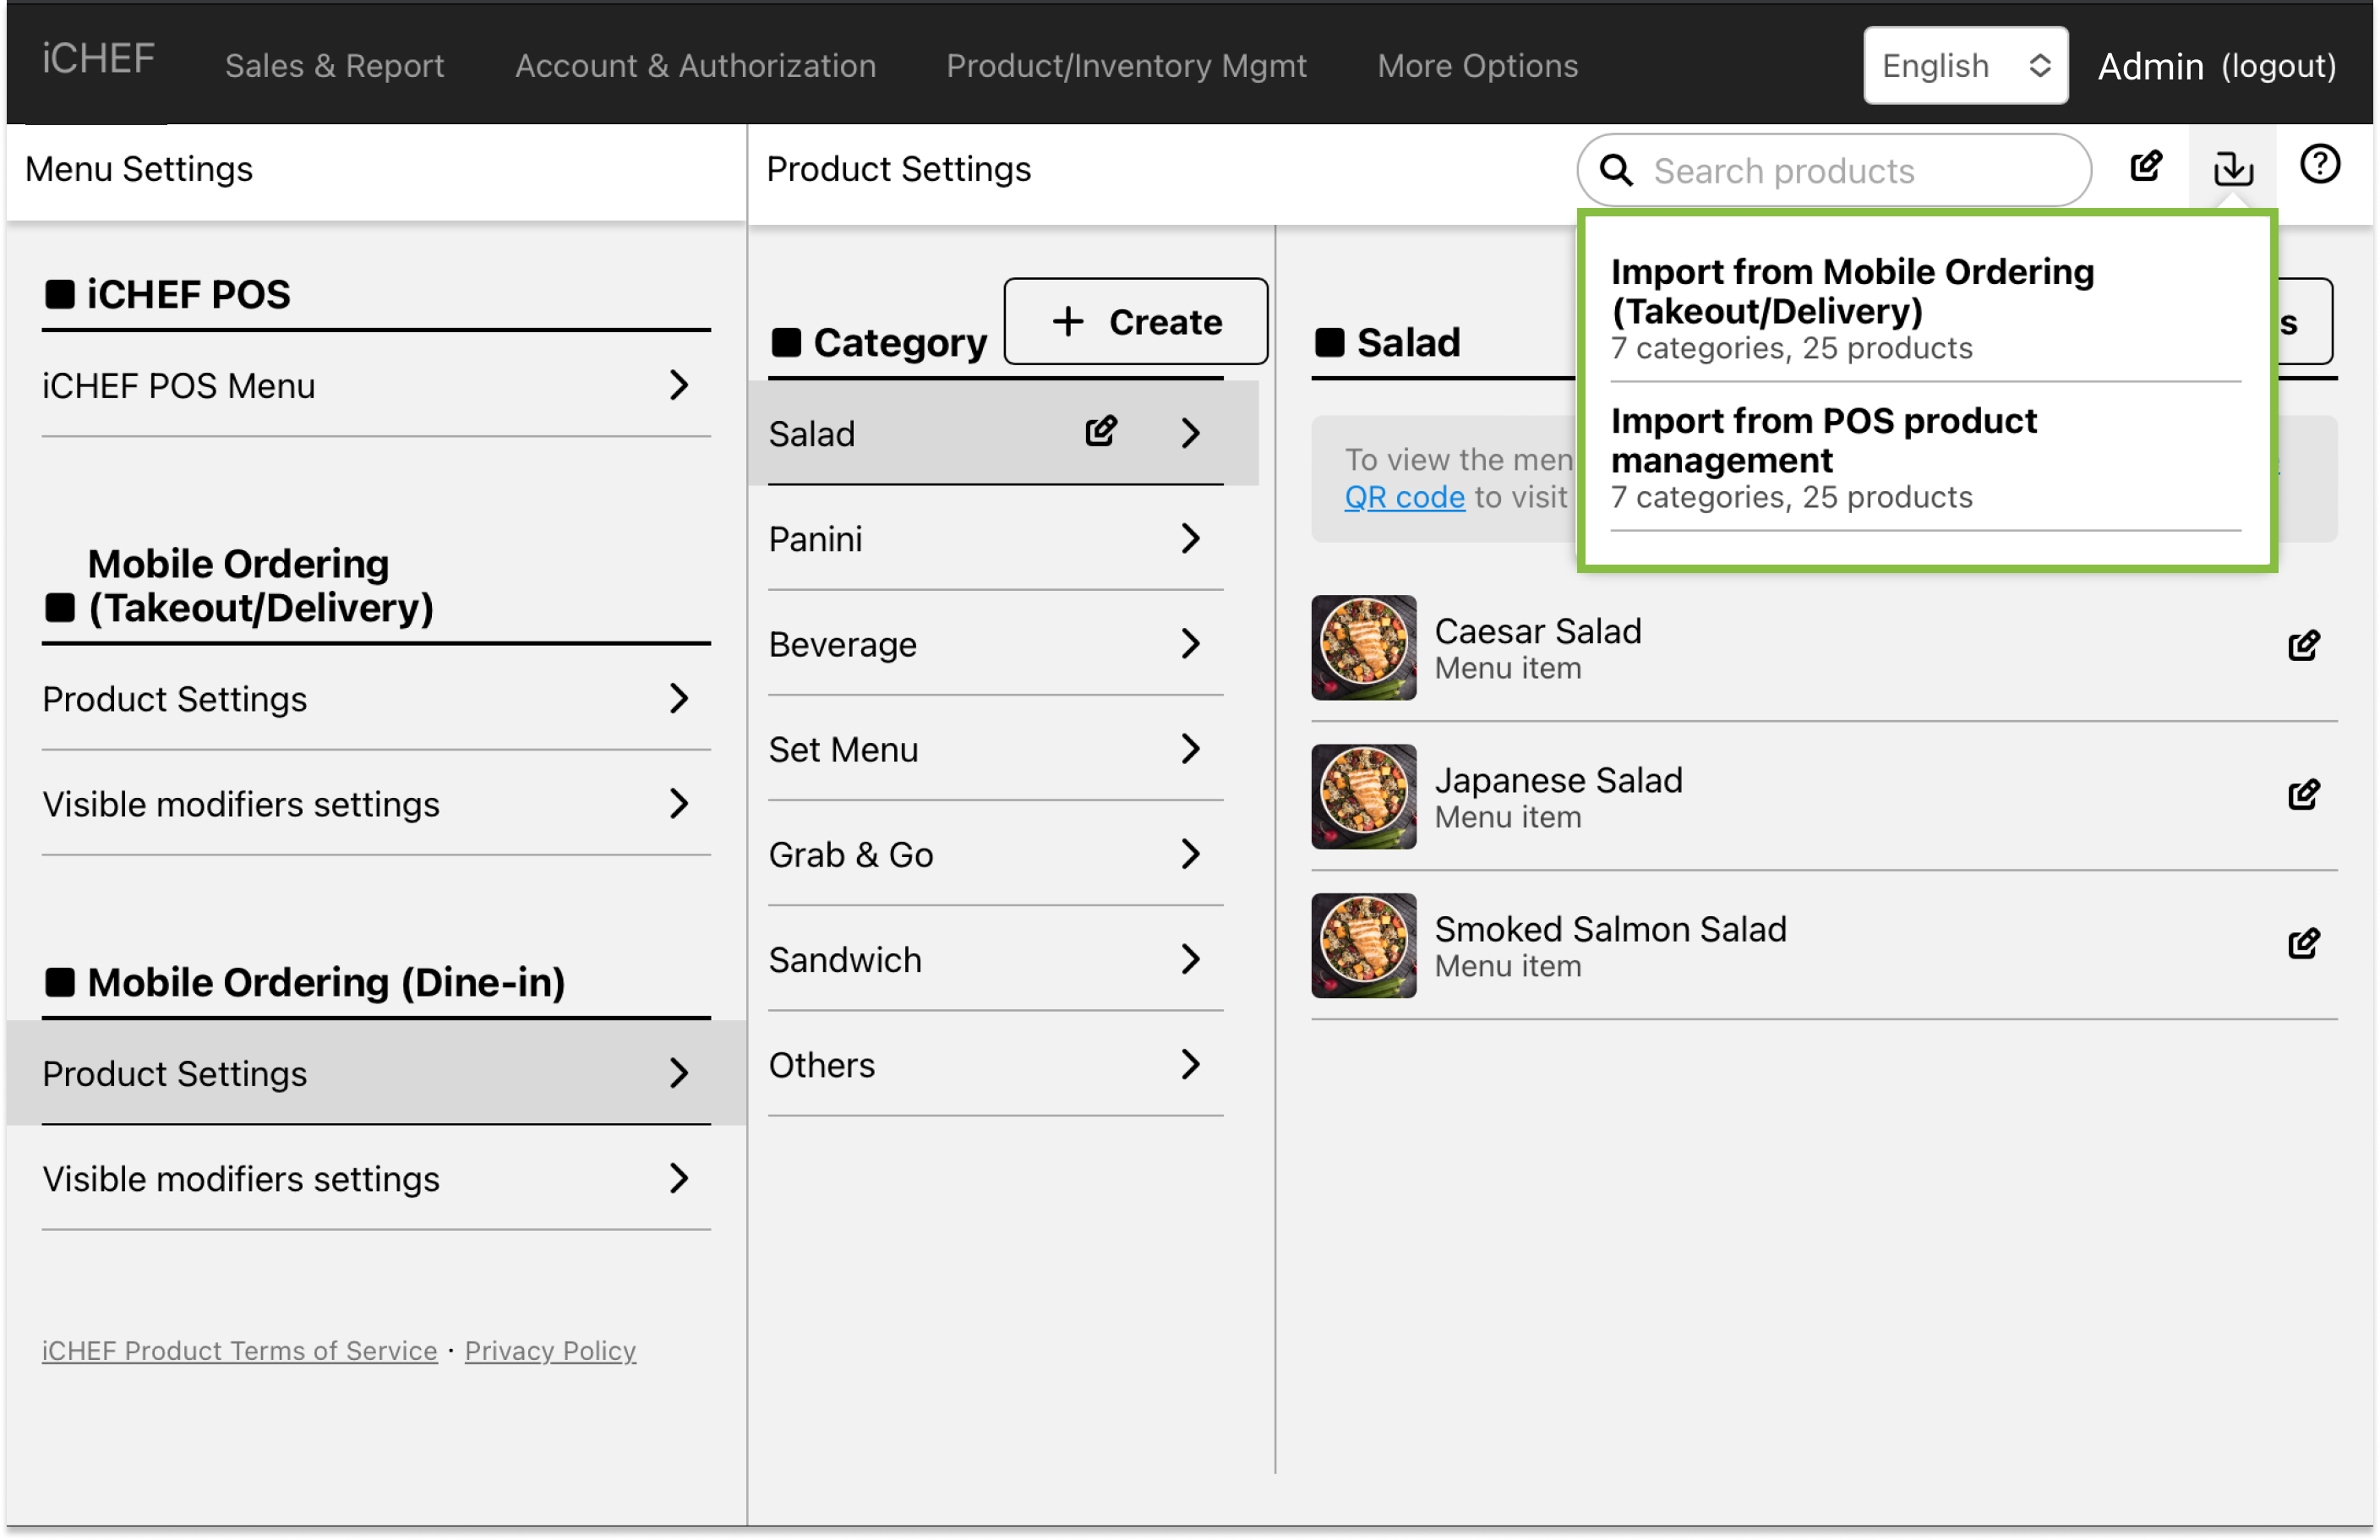Edit the Japanese Salad menu item
The height and width of the screenshot is (1540, 2380).
tap(2303, 795)
